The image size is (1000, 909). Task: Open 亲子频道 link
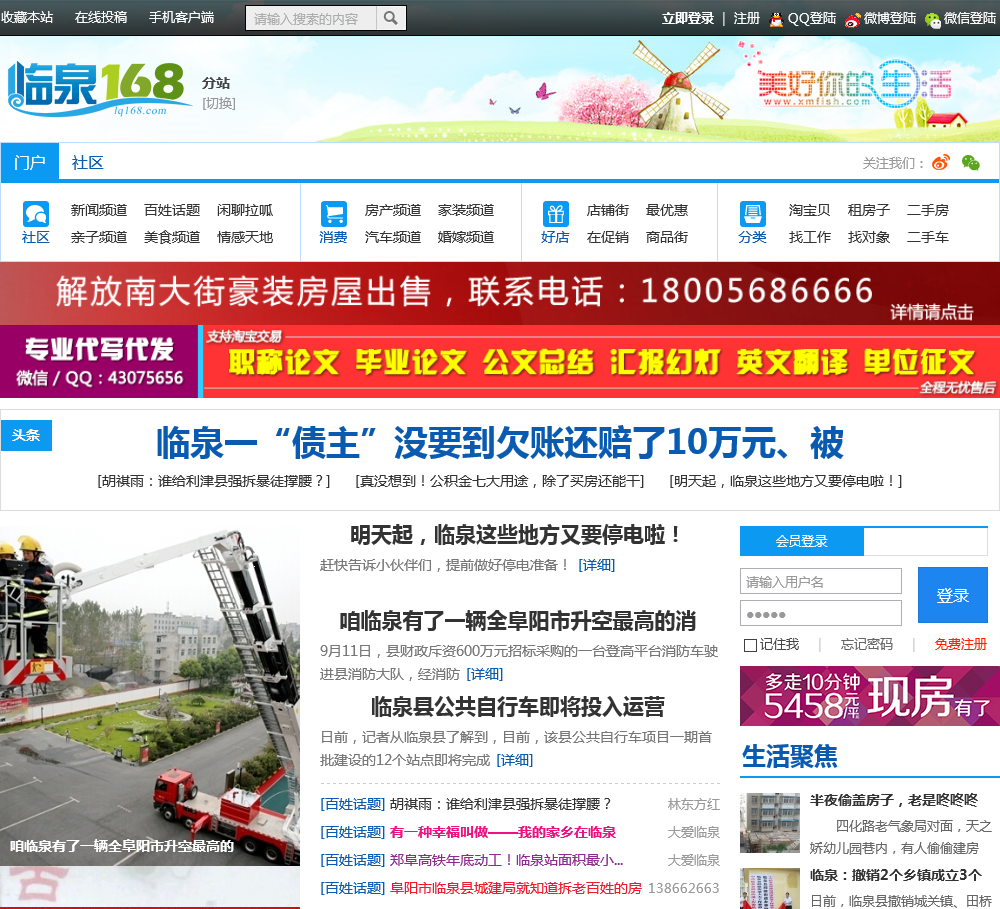(x=99, y=237)
